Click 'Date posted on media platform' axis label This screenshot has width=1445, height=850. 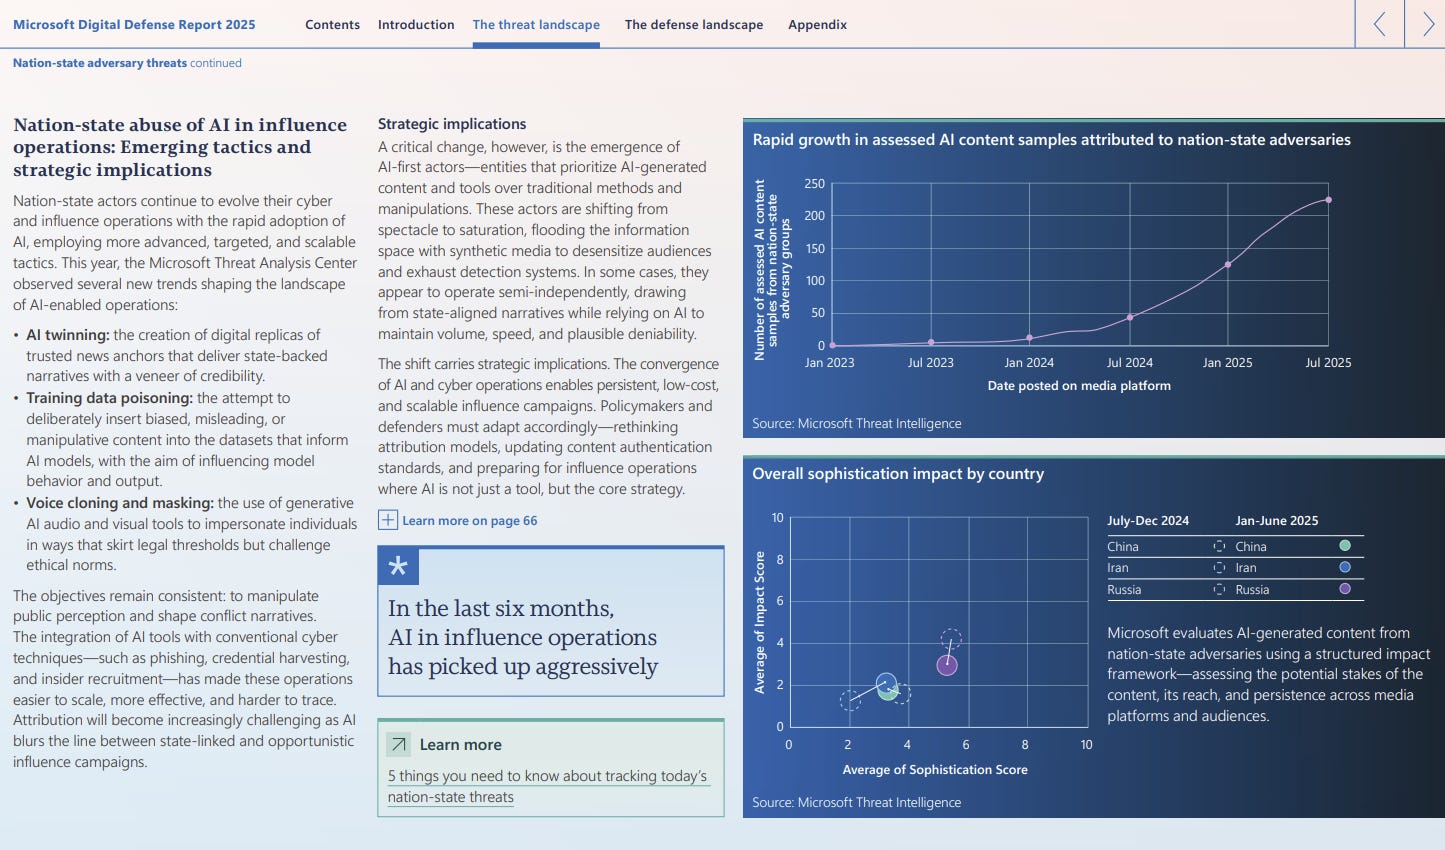pos(1079,386)
